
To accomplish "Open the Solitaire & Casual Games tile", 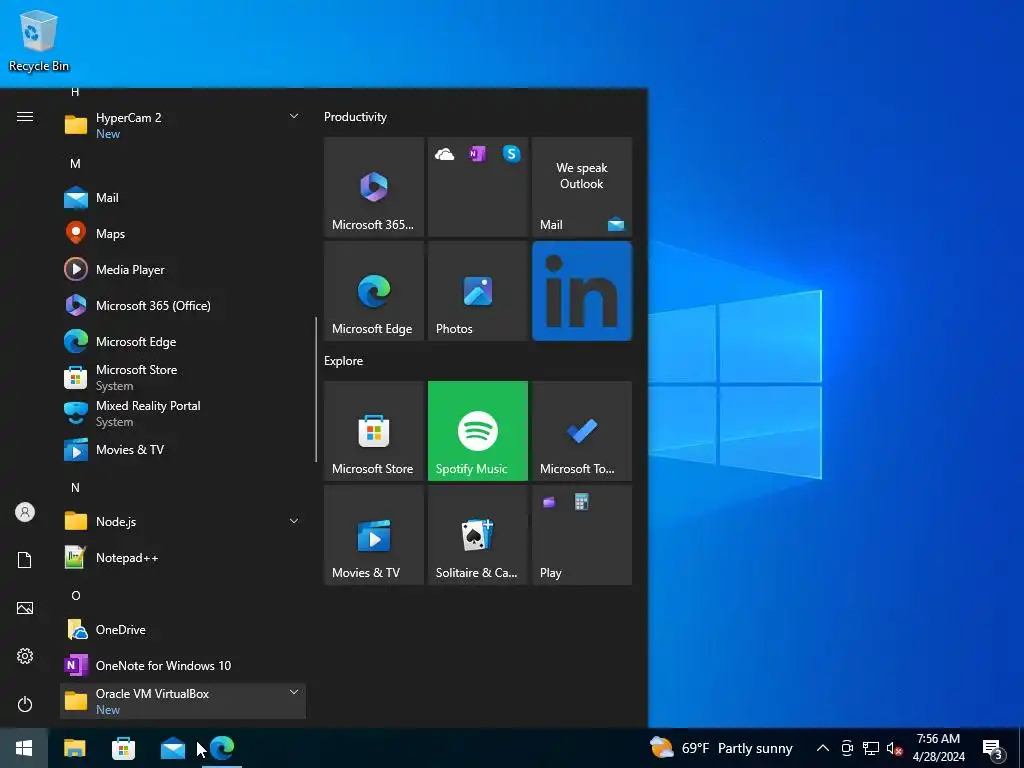I will (477, 535).
